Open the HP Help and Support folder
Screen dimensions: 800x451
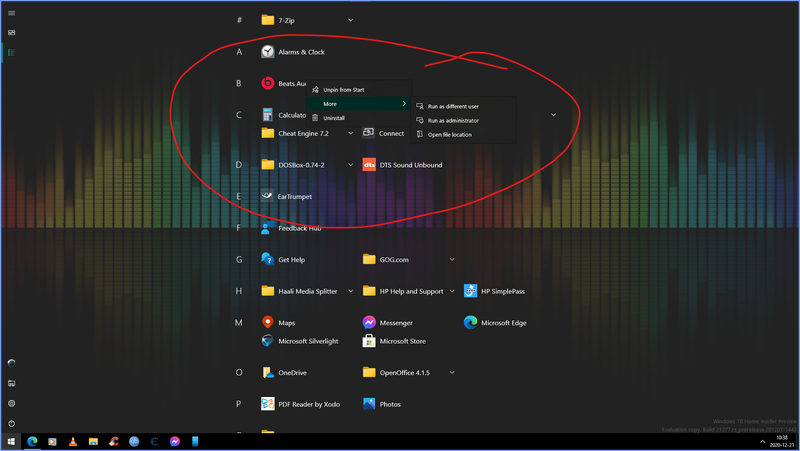403,291
